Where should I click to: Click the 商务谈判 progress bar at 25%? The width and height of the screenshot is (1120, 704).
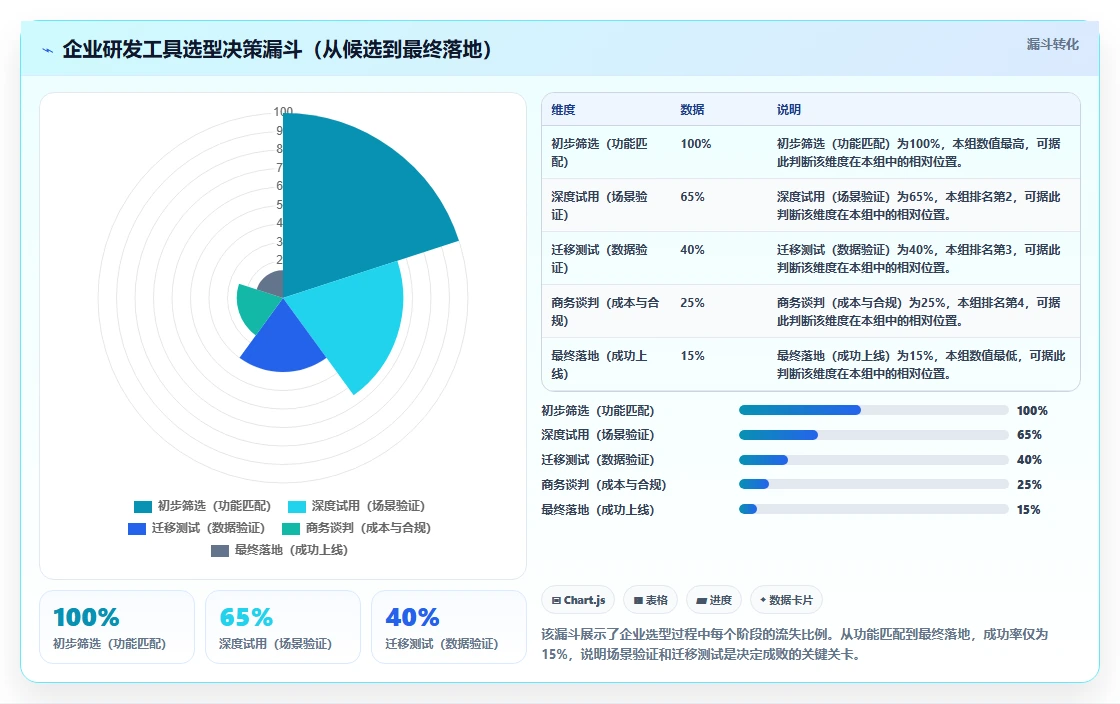coord(874,485)
